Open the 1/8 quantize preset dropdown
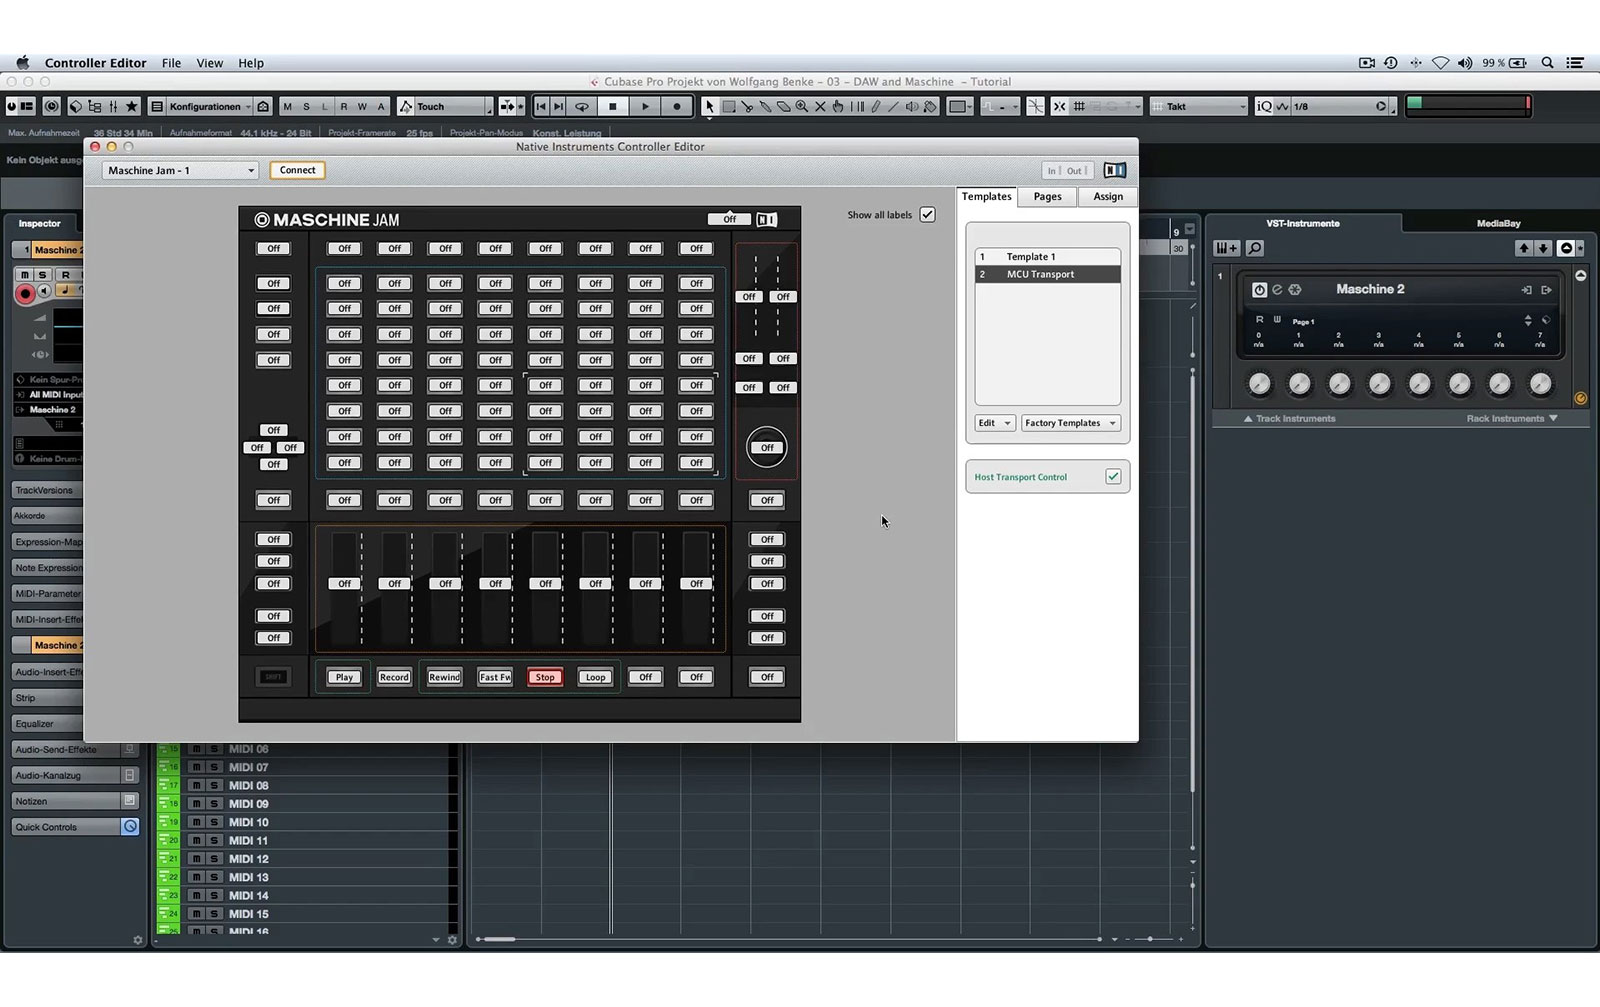This screenshot has width=1600, height=1007. (x=1340, y=106)
